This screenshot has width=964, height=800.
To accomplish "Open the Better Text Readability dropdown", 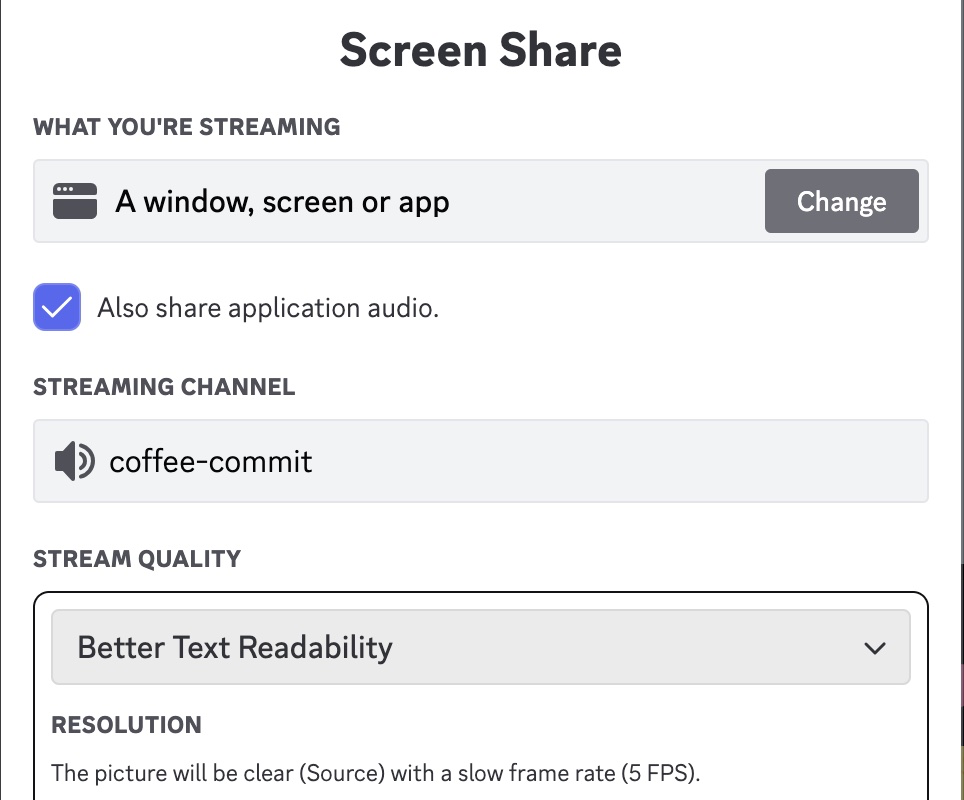I will (x=235, y=647).
